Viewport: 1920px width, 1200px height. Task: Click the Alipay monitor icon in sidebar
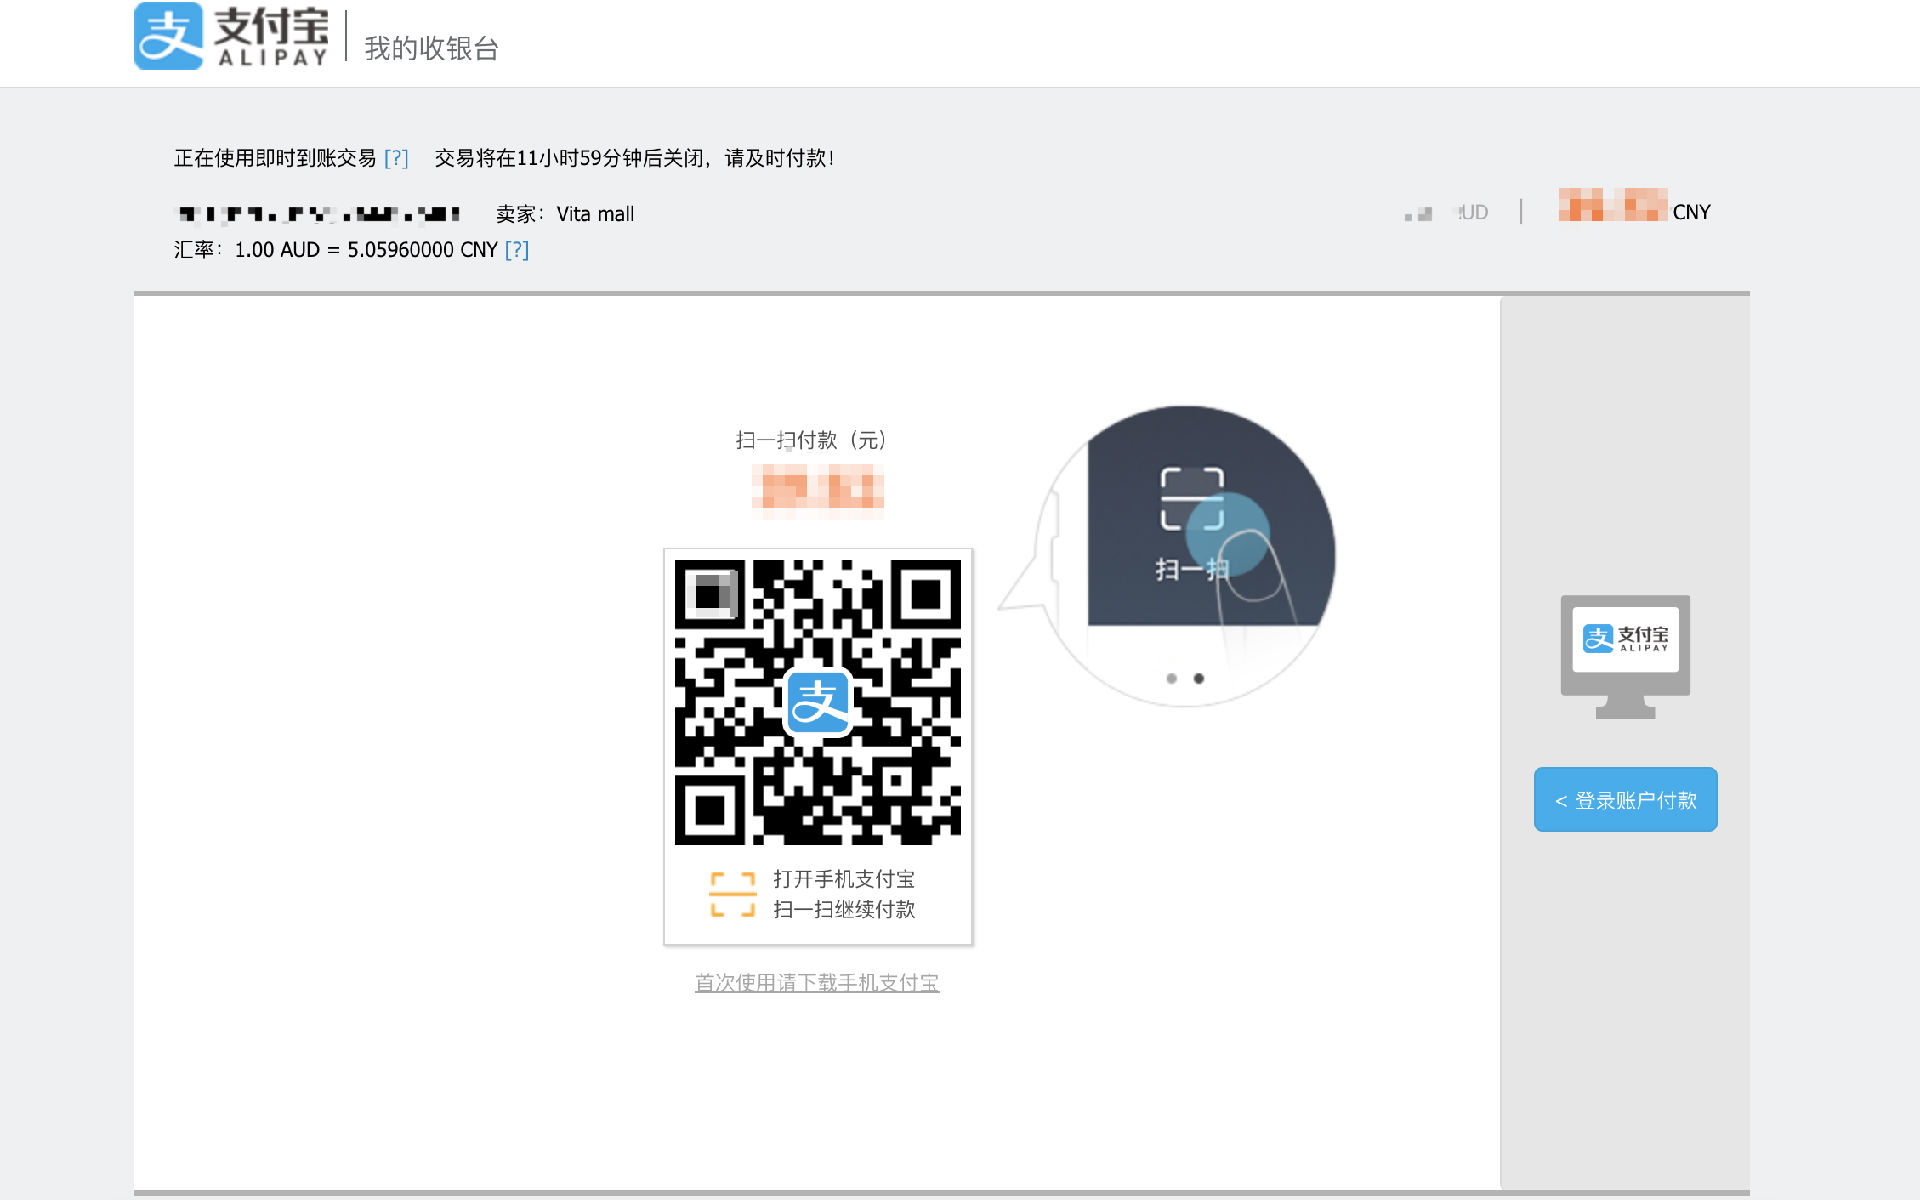coord(1625,657)
